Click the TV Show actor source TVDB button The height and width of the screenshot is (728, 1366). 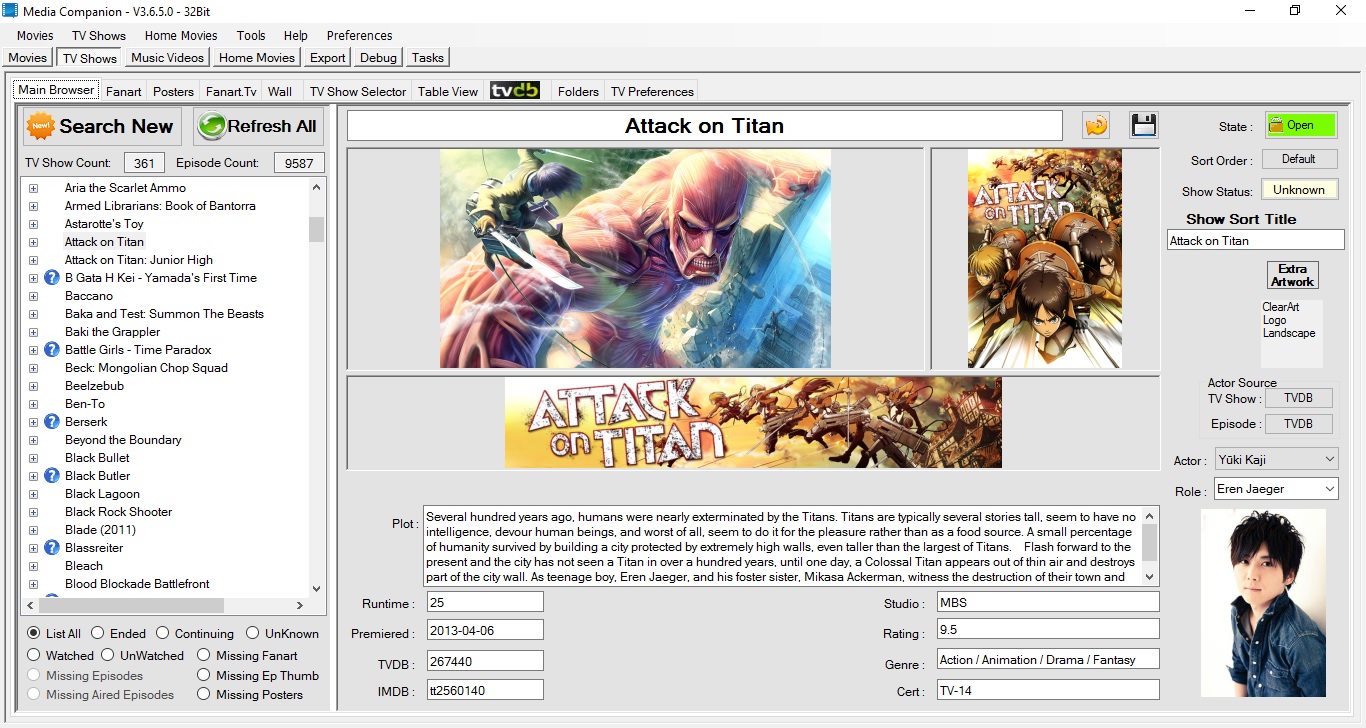click(x=1298, y=398)
